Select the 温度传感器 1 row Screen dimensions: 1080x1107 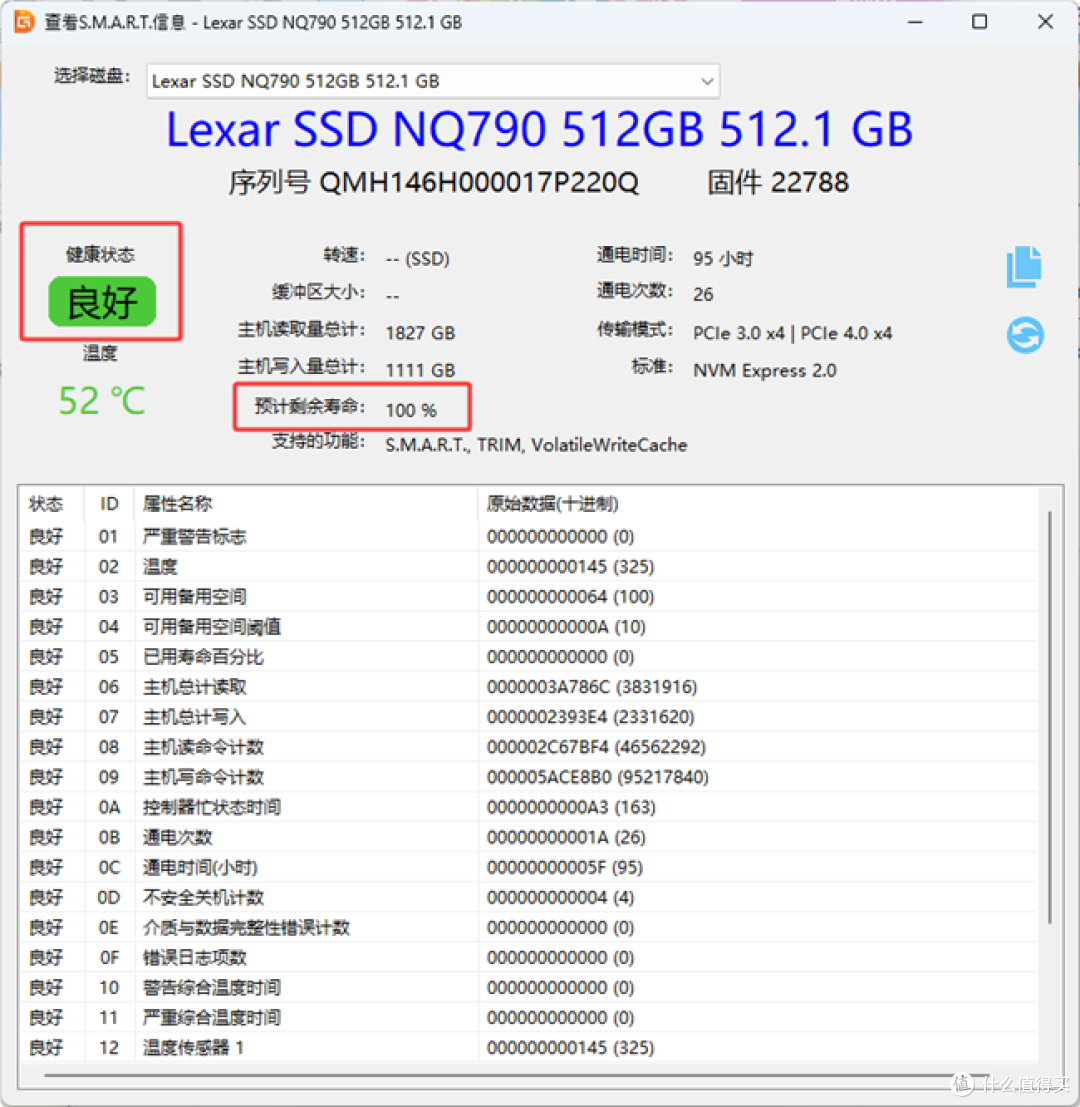pyautogui.click(x=528, y=1048)
